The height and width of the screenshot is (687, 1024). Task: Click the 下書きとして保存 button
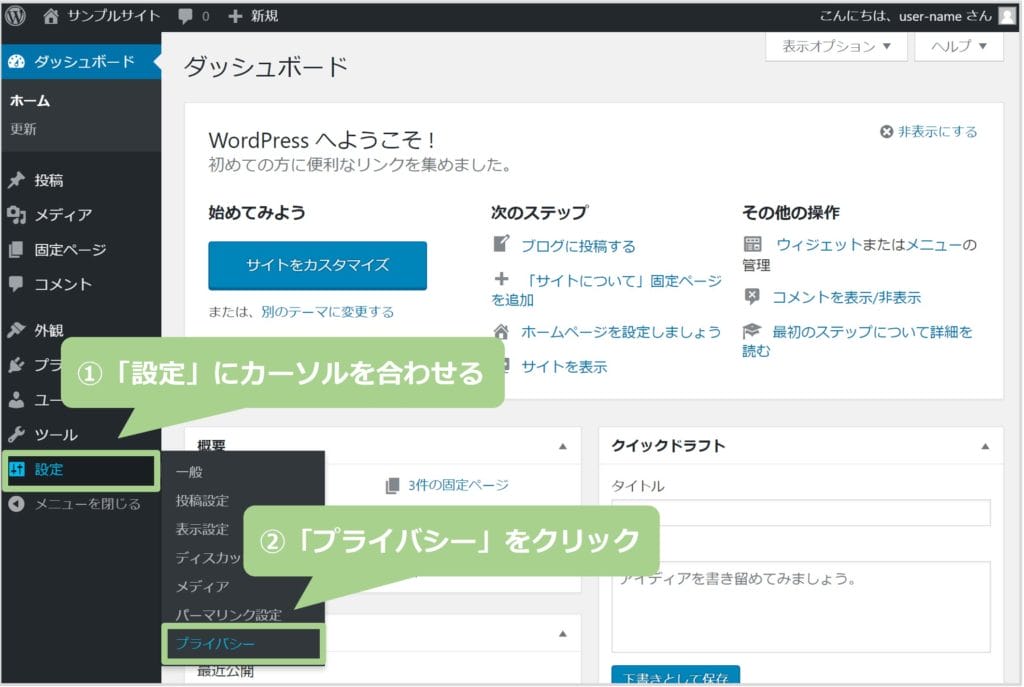click(676, 675)
